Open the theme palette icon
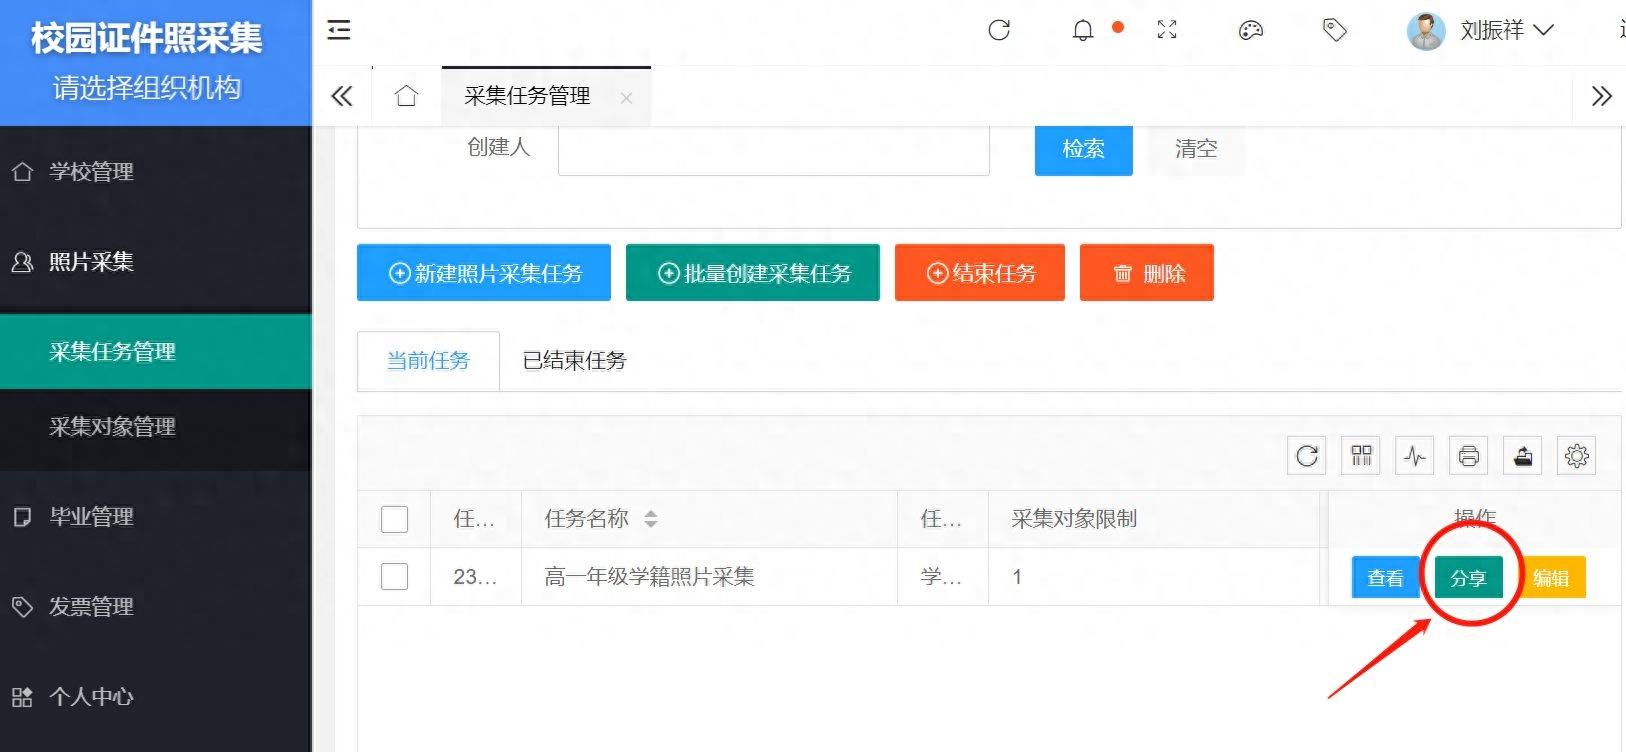 (x=1250, y=31)
